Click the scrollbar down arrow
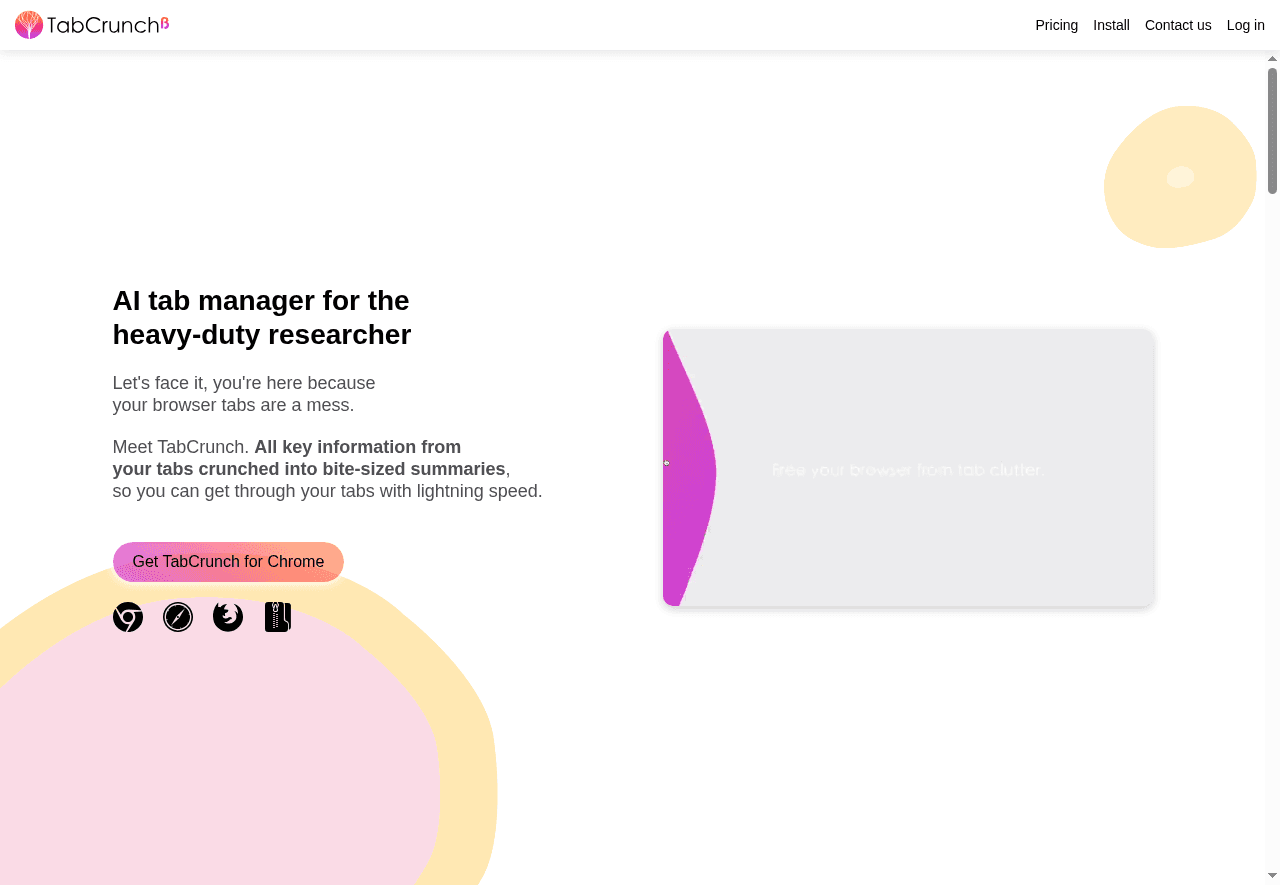1280x885 pixels. click(x=1272, y=877)
